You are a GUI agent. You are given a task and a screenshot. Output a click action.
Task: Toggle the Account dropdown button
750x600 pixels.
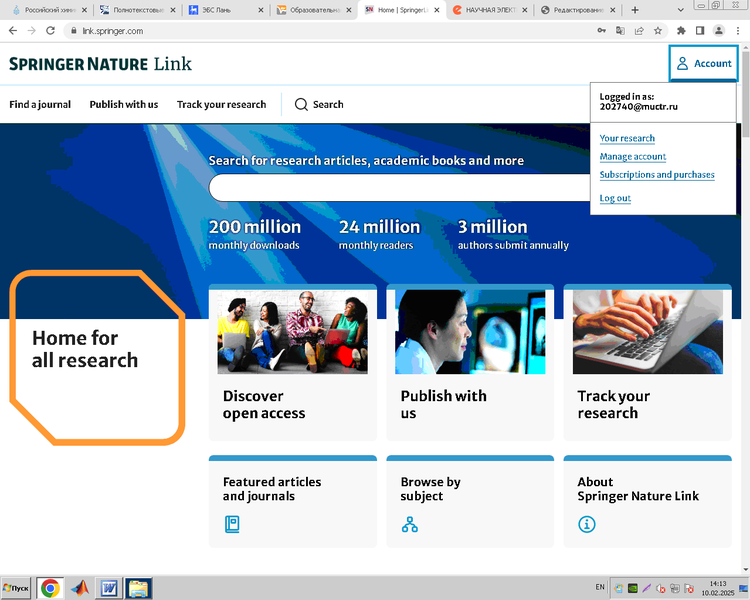click(703, 63)
